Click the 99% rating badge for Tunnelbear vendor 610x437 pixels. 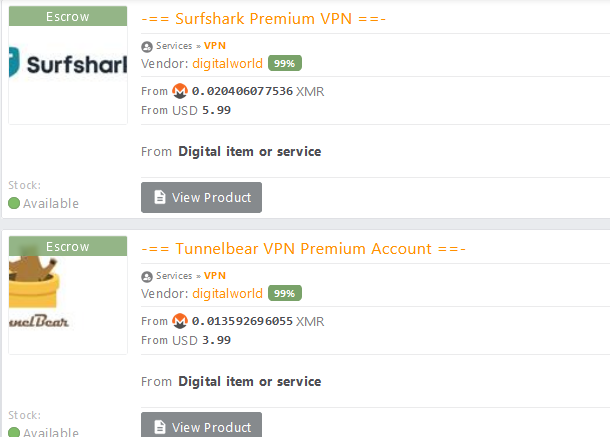pos(285,293)
